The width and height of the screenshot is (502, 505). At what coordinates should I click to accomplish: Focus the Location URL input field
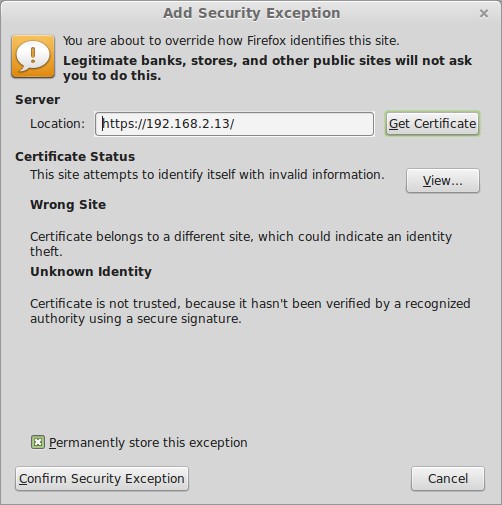click(234, 124)
